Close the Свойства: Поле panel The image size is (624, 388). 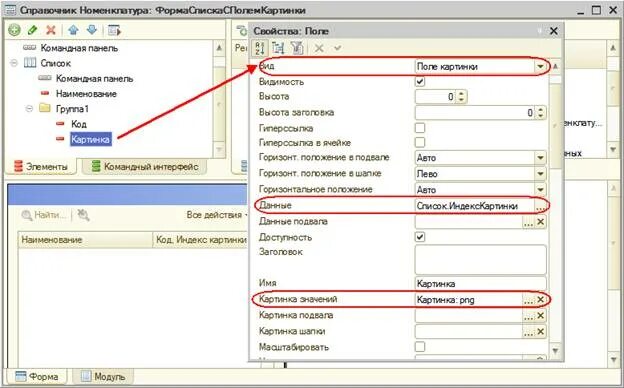(x=554, y=31)
